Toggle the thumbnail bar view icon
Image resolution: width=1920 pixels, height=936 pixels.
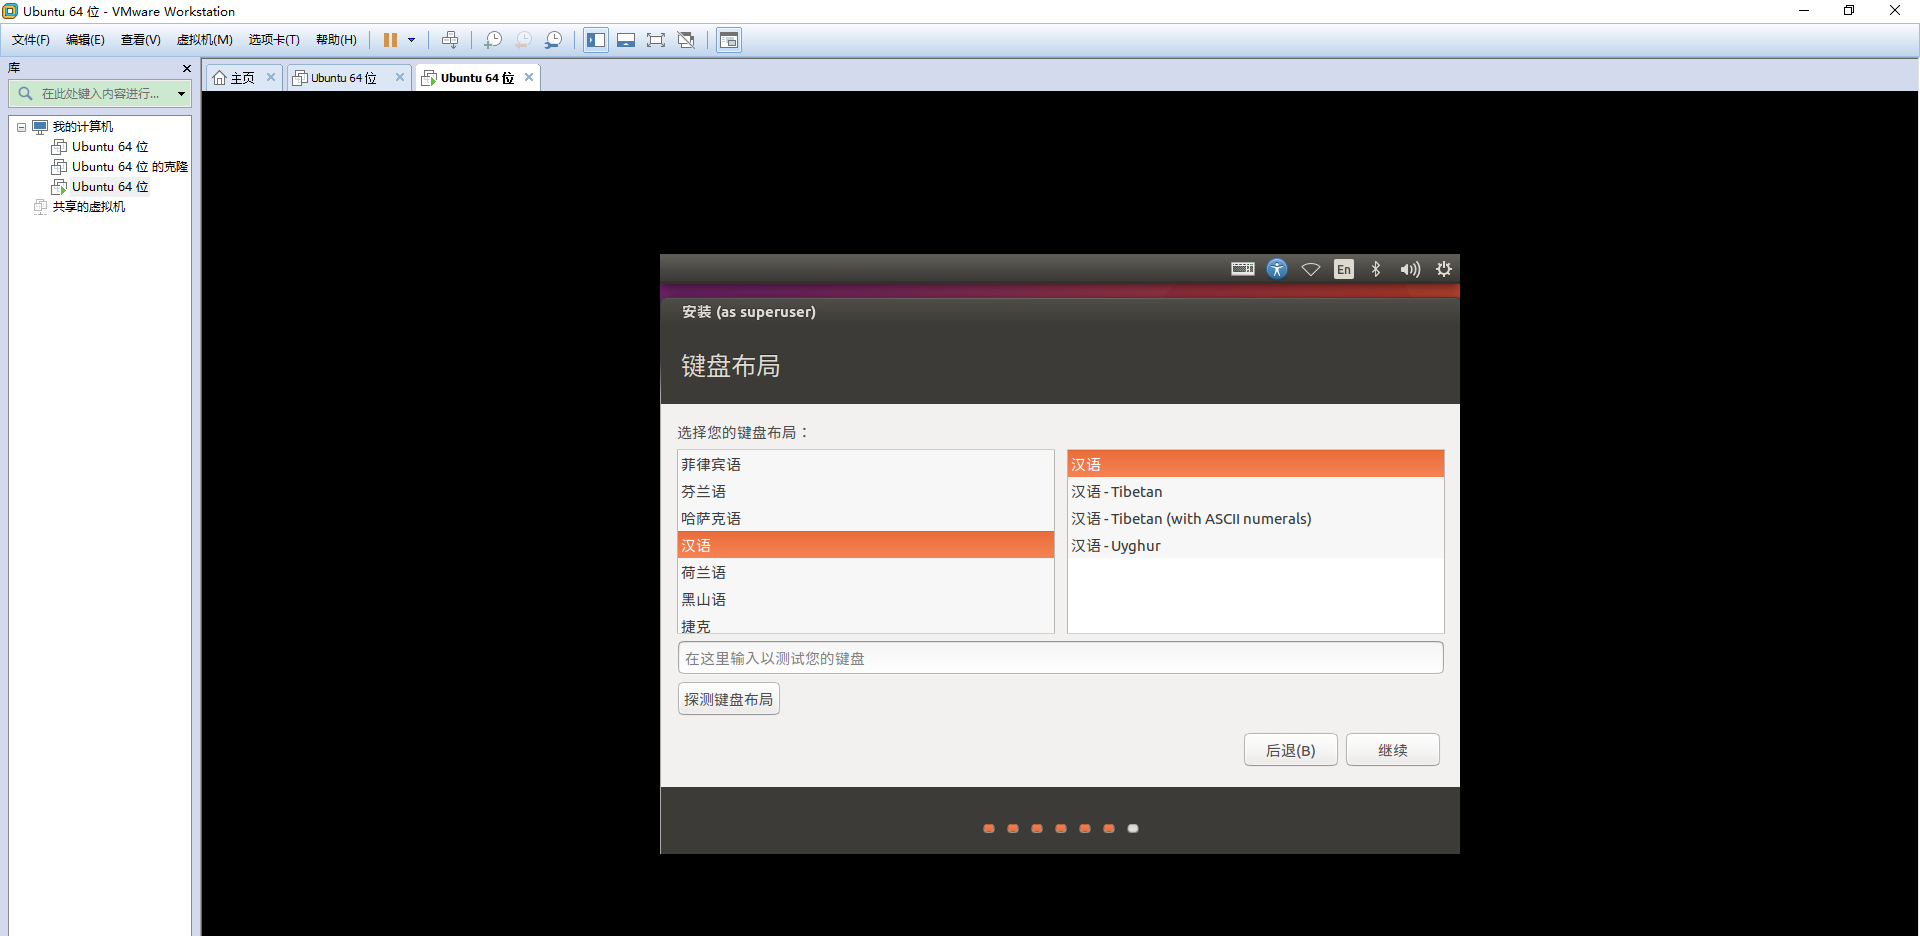click(x=626, y=40)
